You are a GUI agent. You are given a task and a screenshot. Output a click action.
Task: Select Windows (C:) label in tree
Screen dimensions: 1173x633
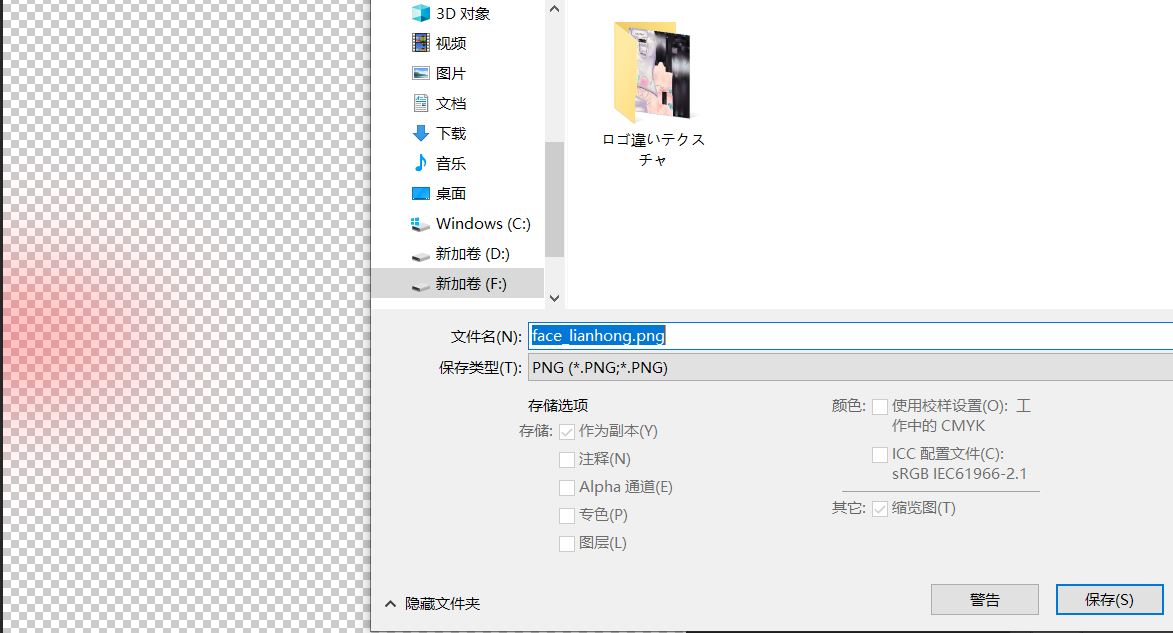(483, 223)
